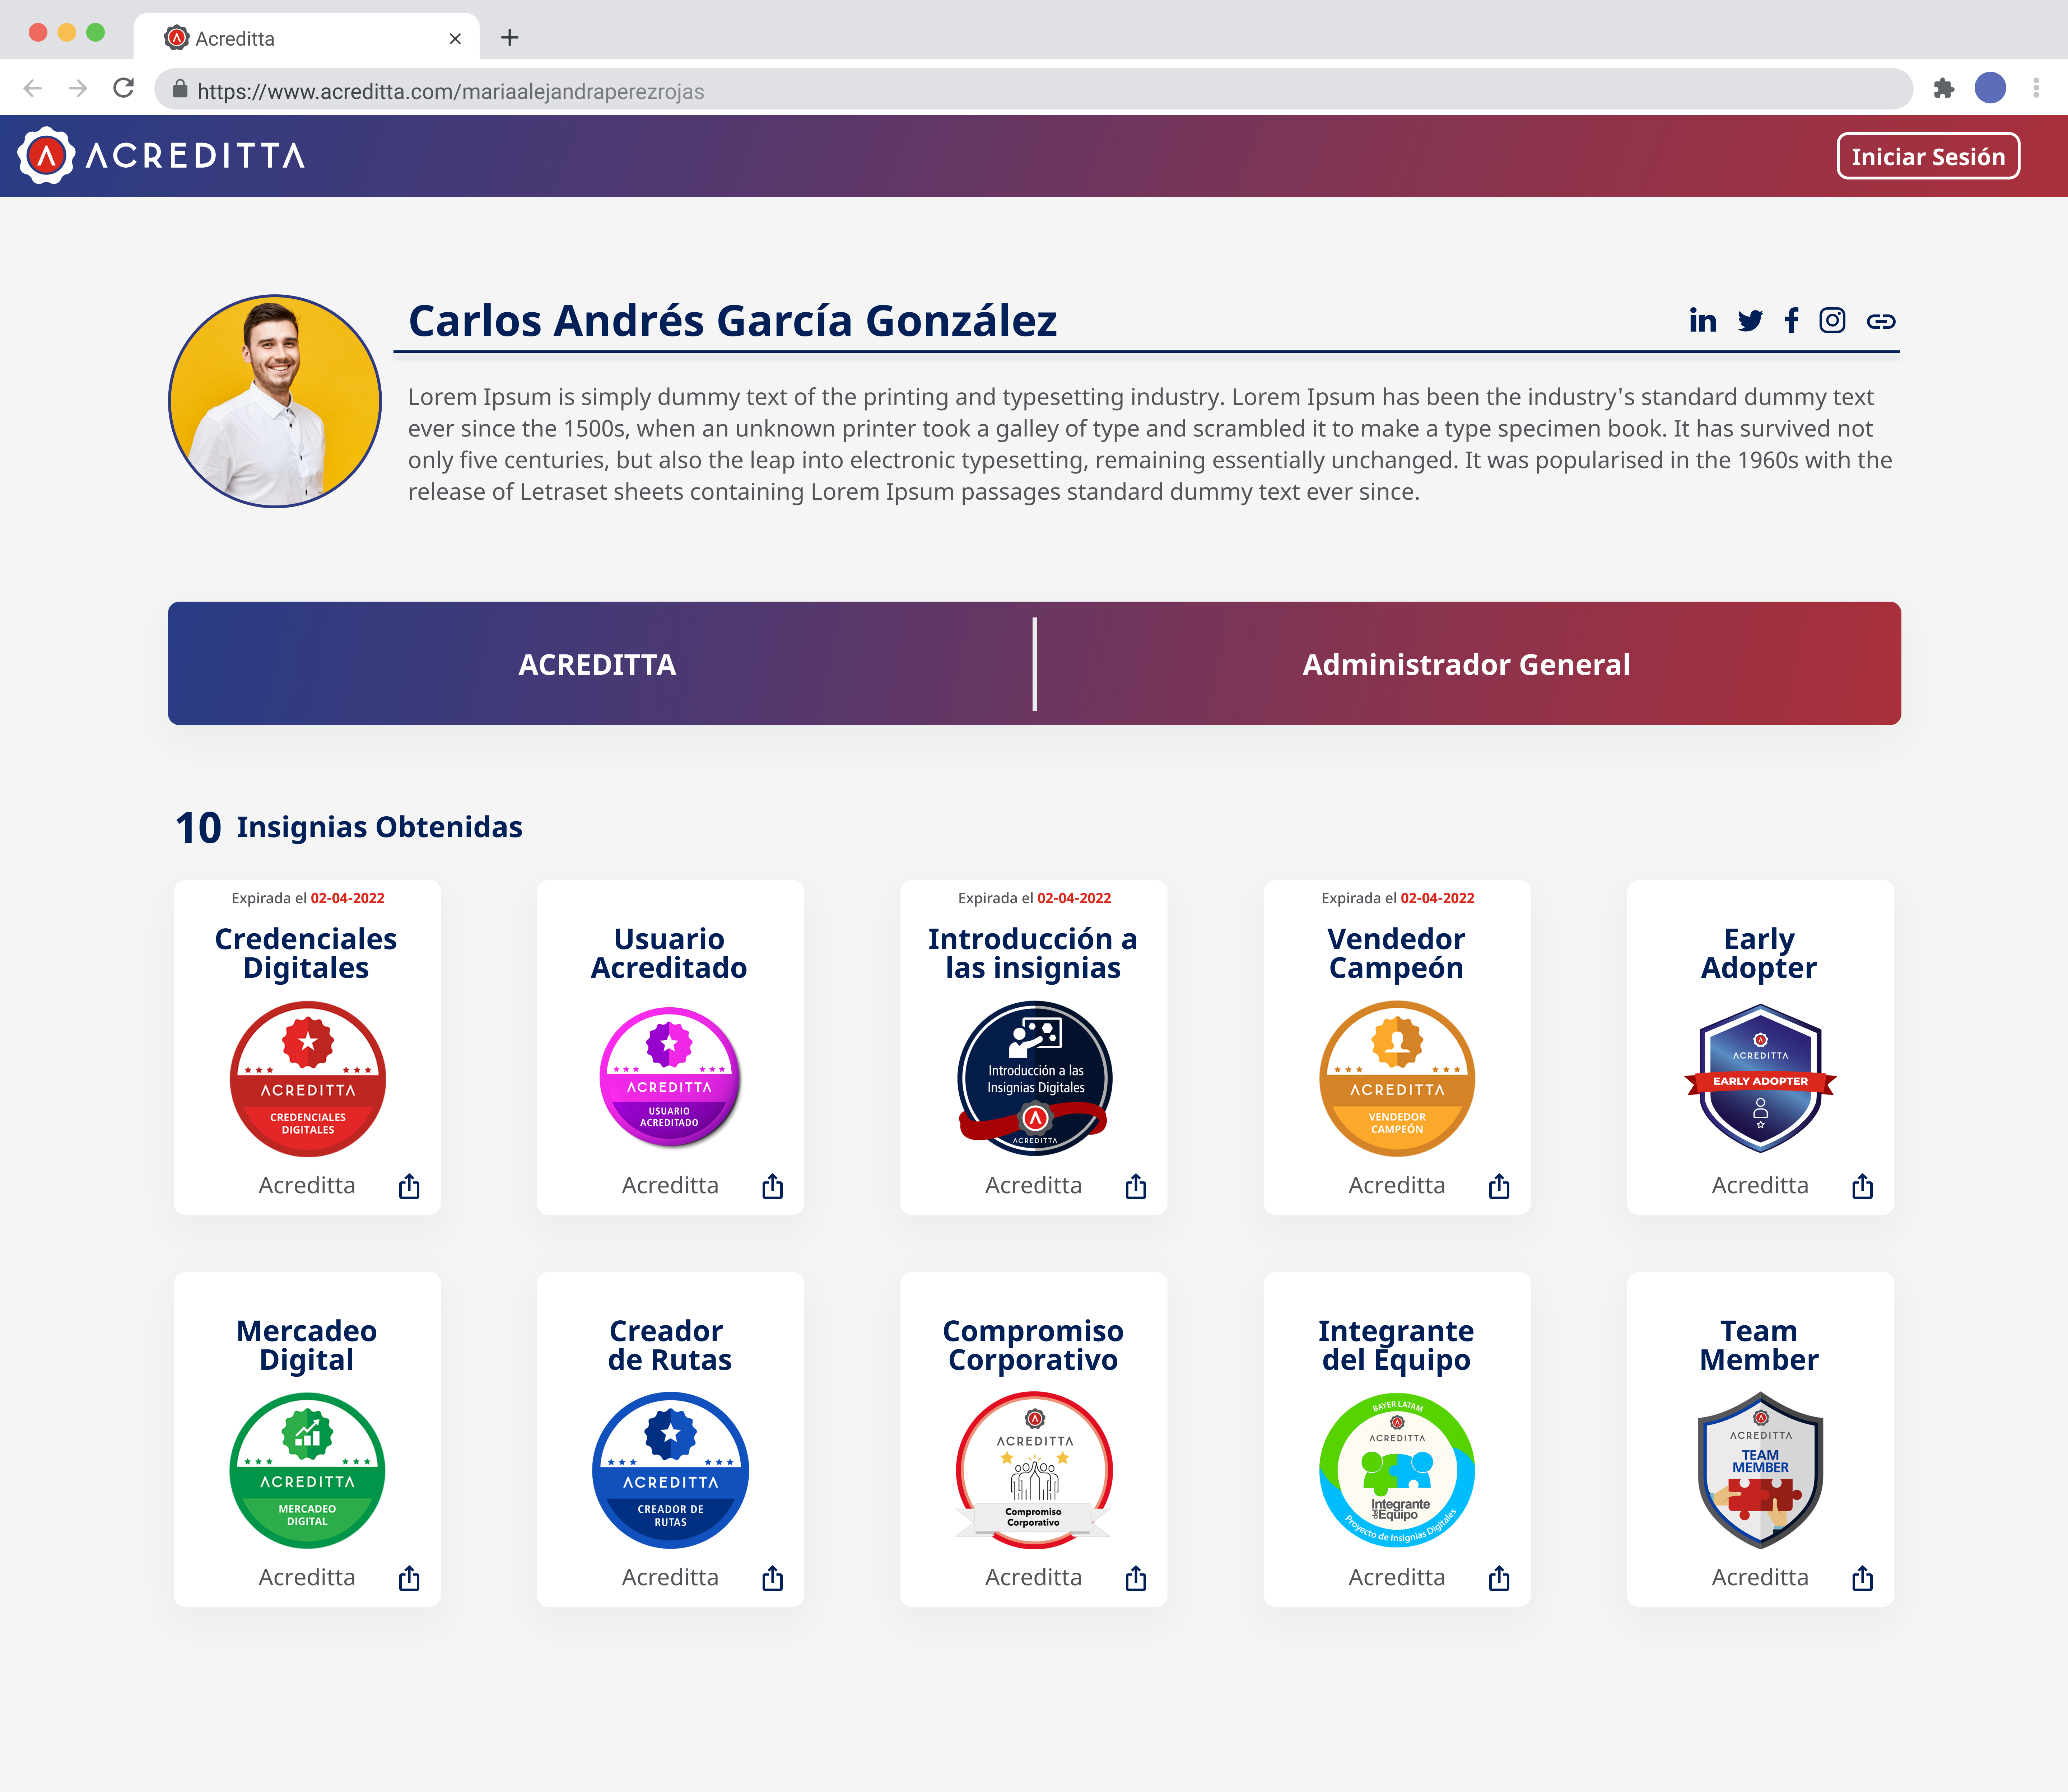2068x1792 pixels.
Task: Click the Compromiso Corporativo title
Action: coord(1033,1345)
